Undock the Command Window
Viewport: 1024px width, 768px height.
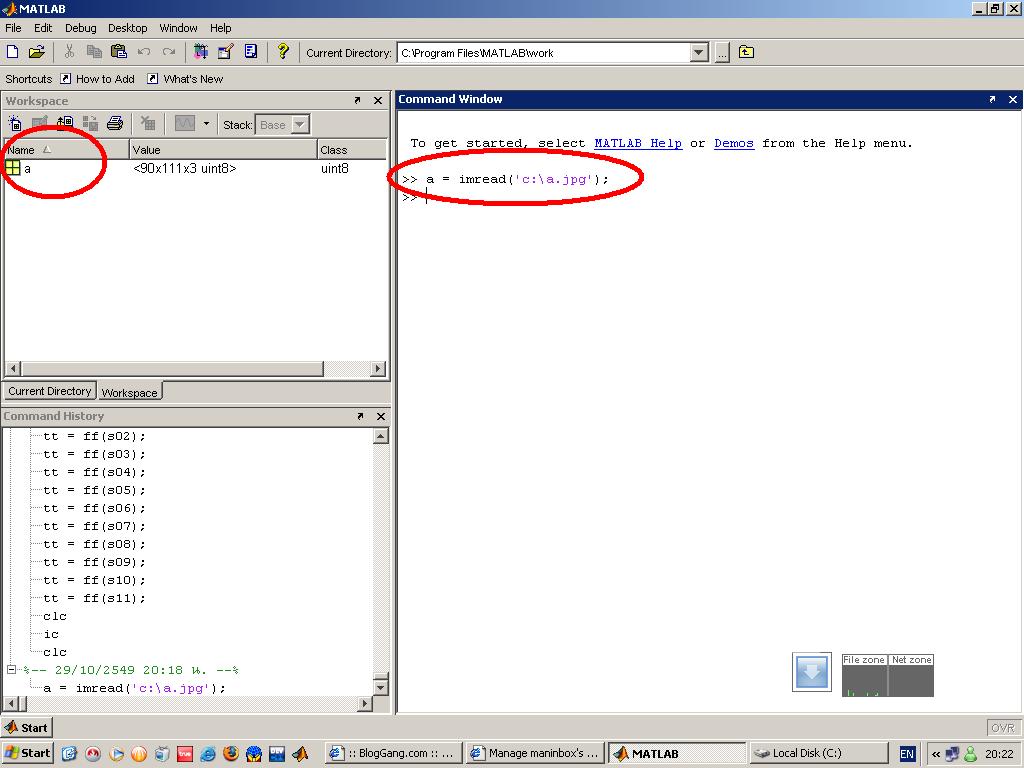pyautogui.click(x=992, y=99)
